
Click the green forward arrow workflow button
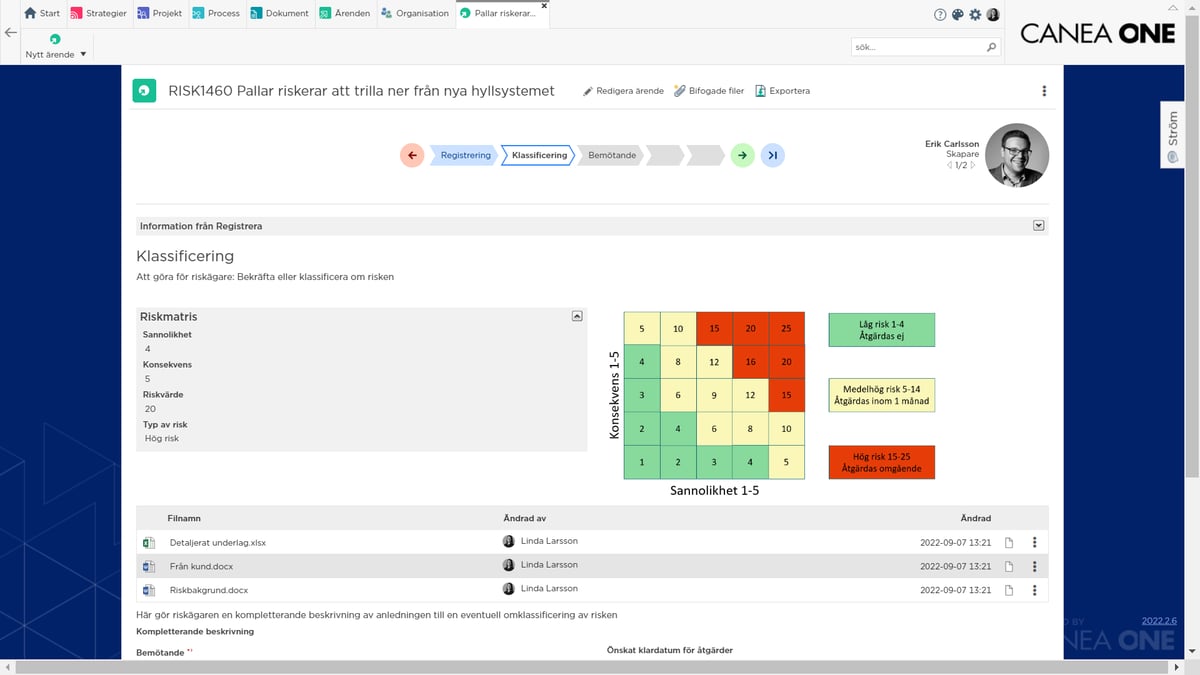[x=741, y=155]
